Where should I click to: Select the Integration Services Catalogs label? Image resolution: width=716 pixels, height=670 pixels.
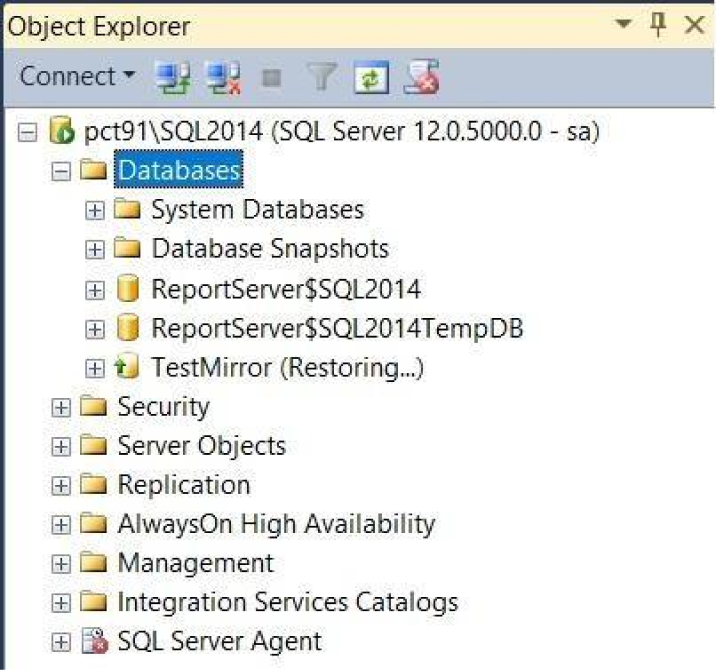(288, 602)
